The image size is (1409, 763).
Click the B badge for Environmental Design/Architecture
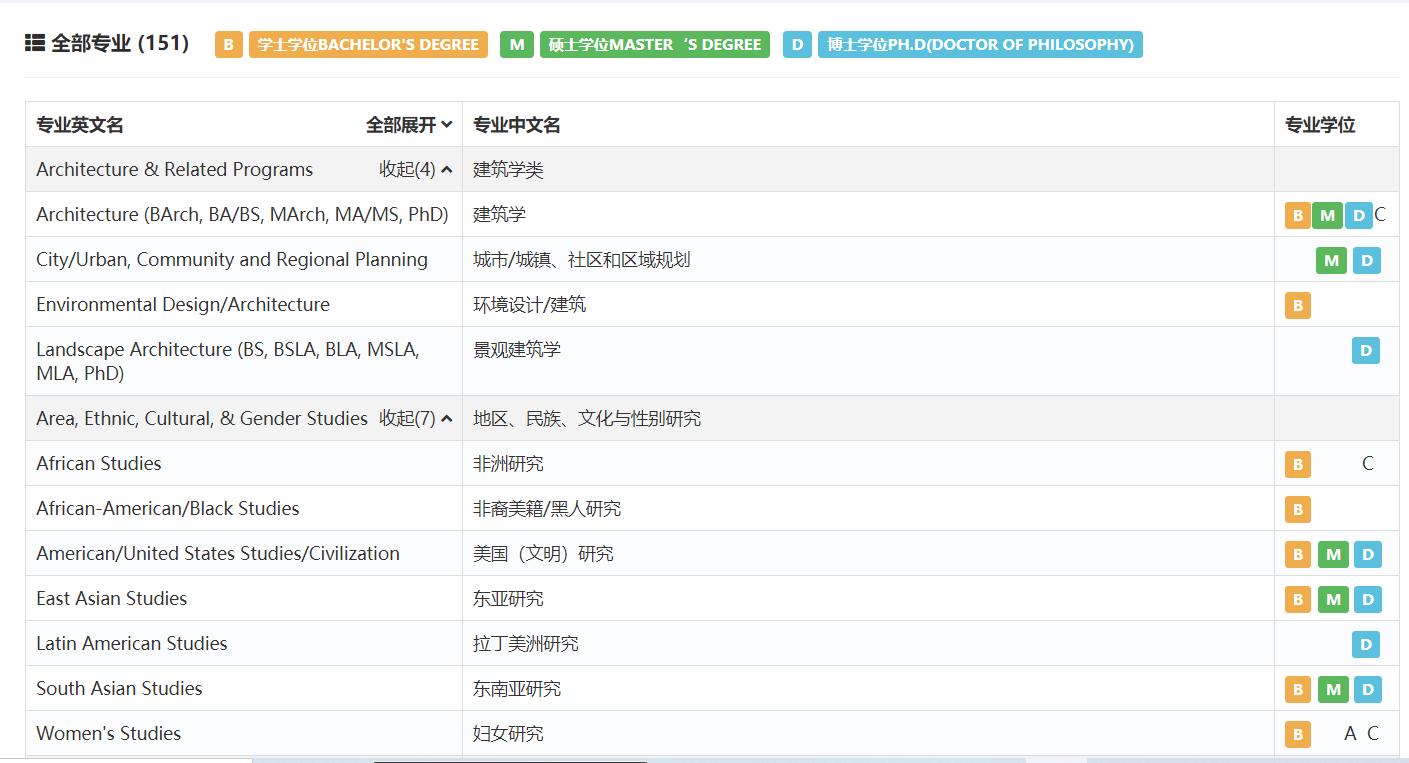click(x=1297, y=305)
